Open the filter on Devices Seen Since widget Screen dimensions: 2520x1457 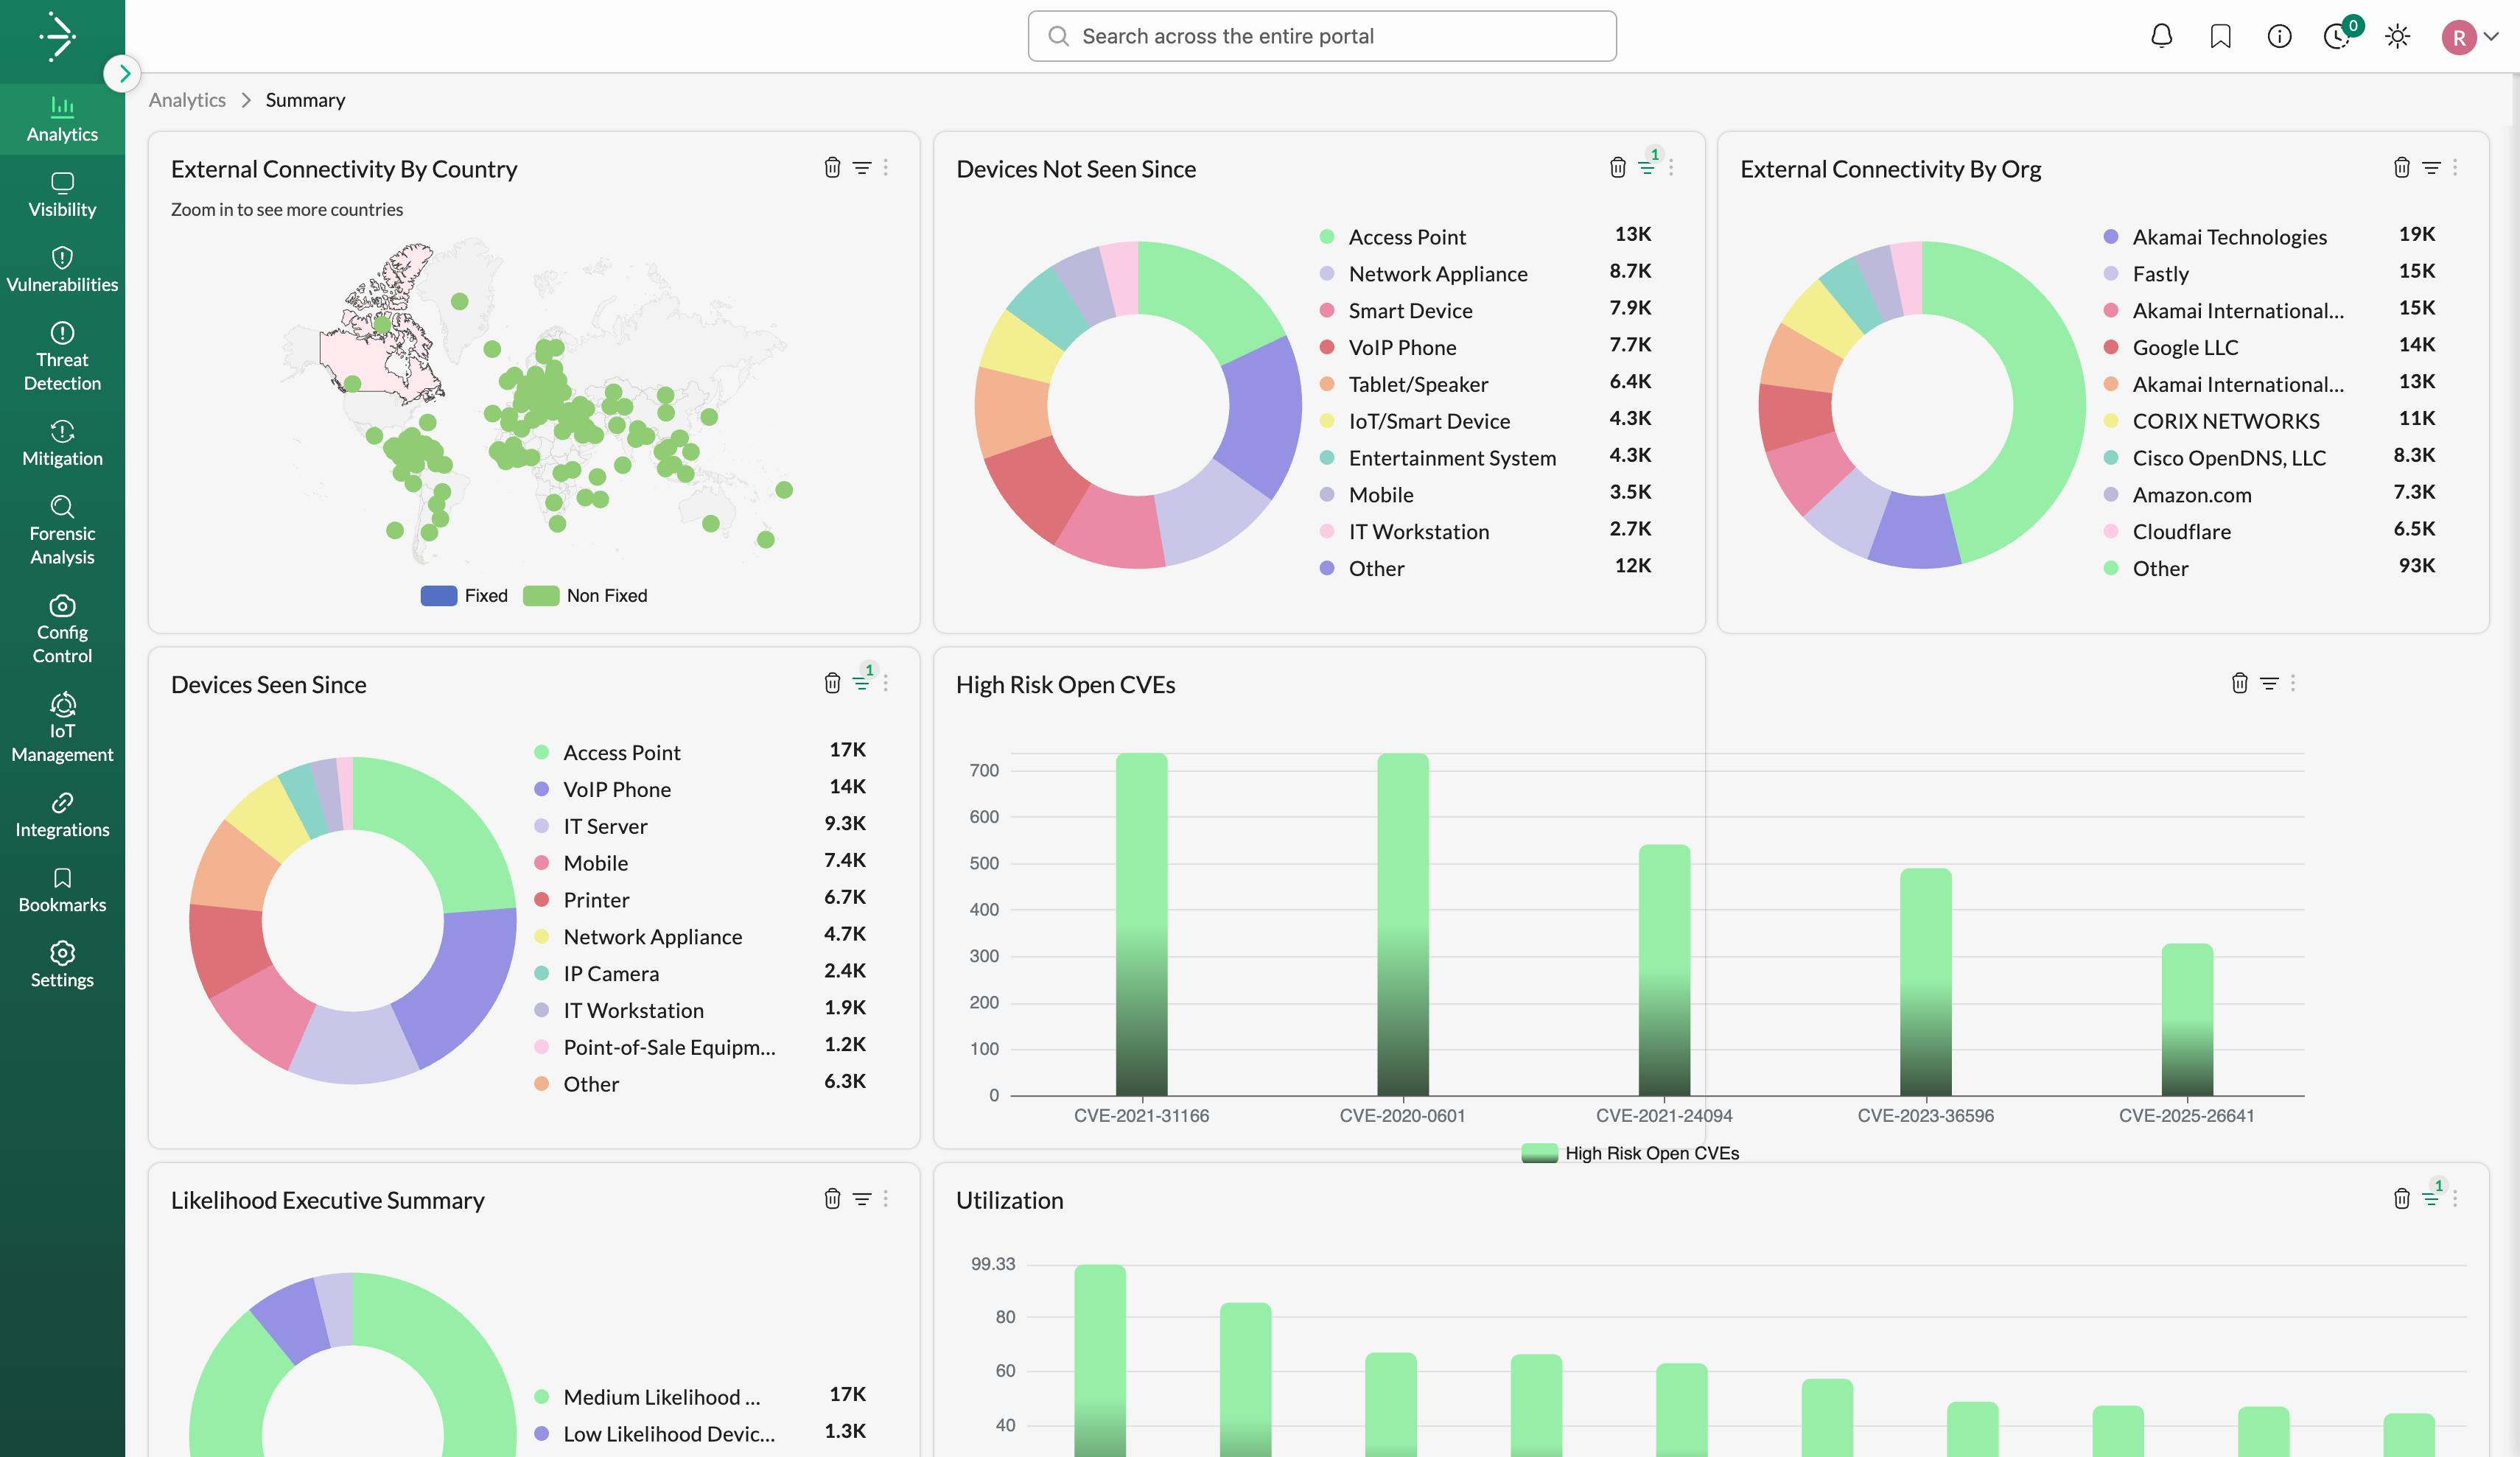pyautogui.click(x=861, y=683)
